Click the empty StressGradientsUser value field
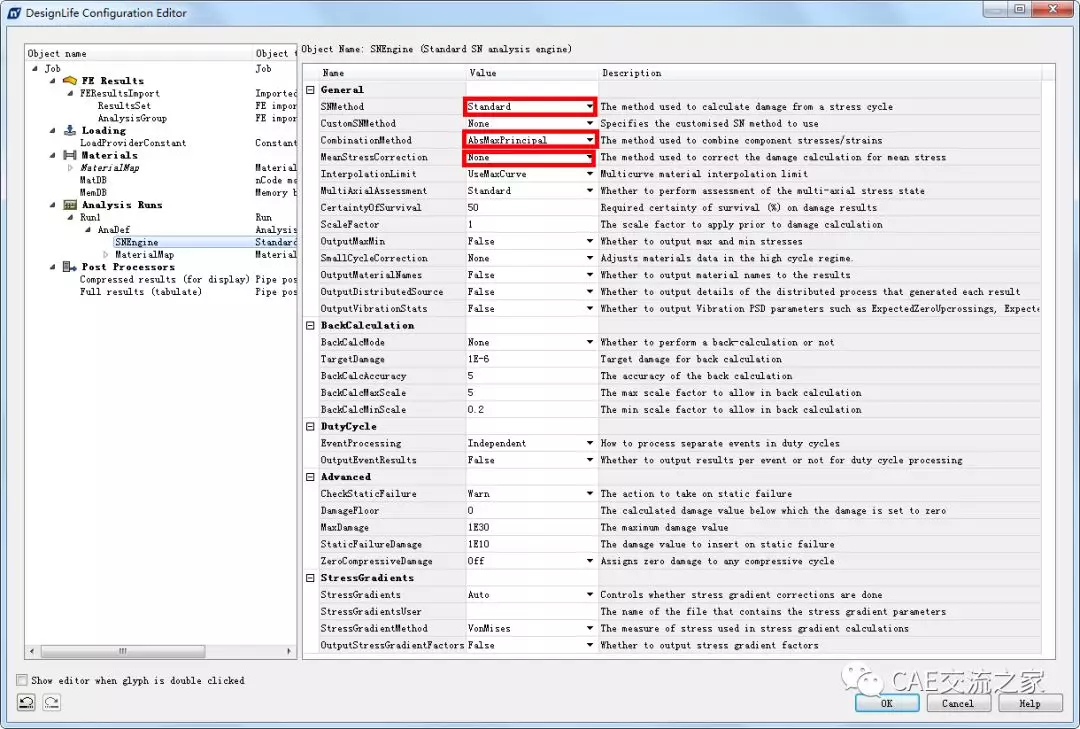The width and height of the screenshot is (1080, 729). [x=530, y=612]
